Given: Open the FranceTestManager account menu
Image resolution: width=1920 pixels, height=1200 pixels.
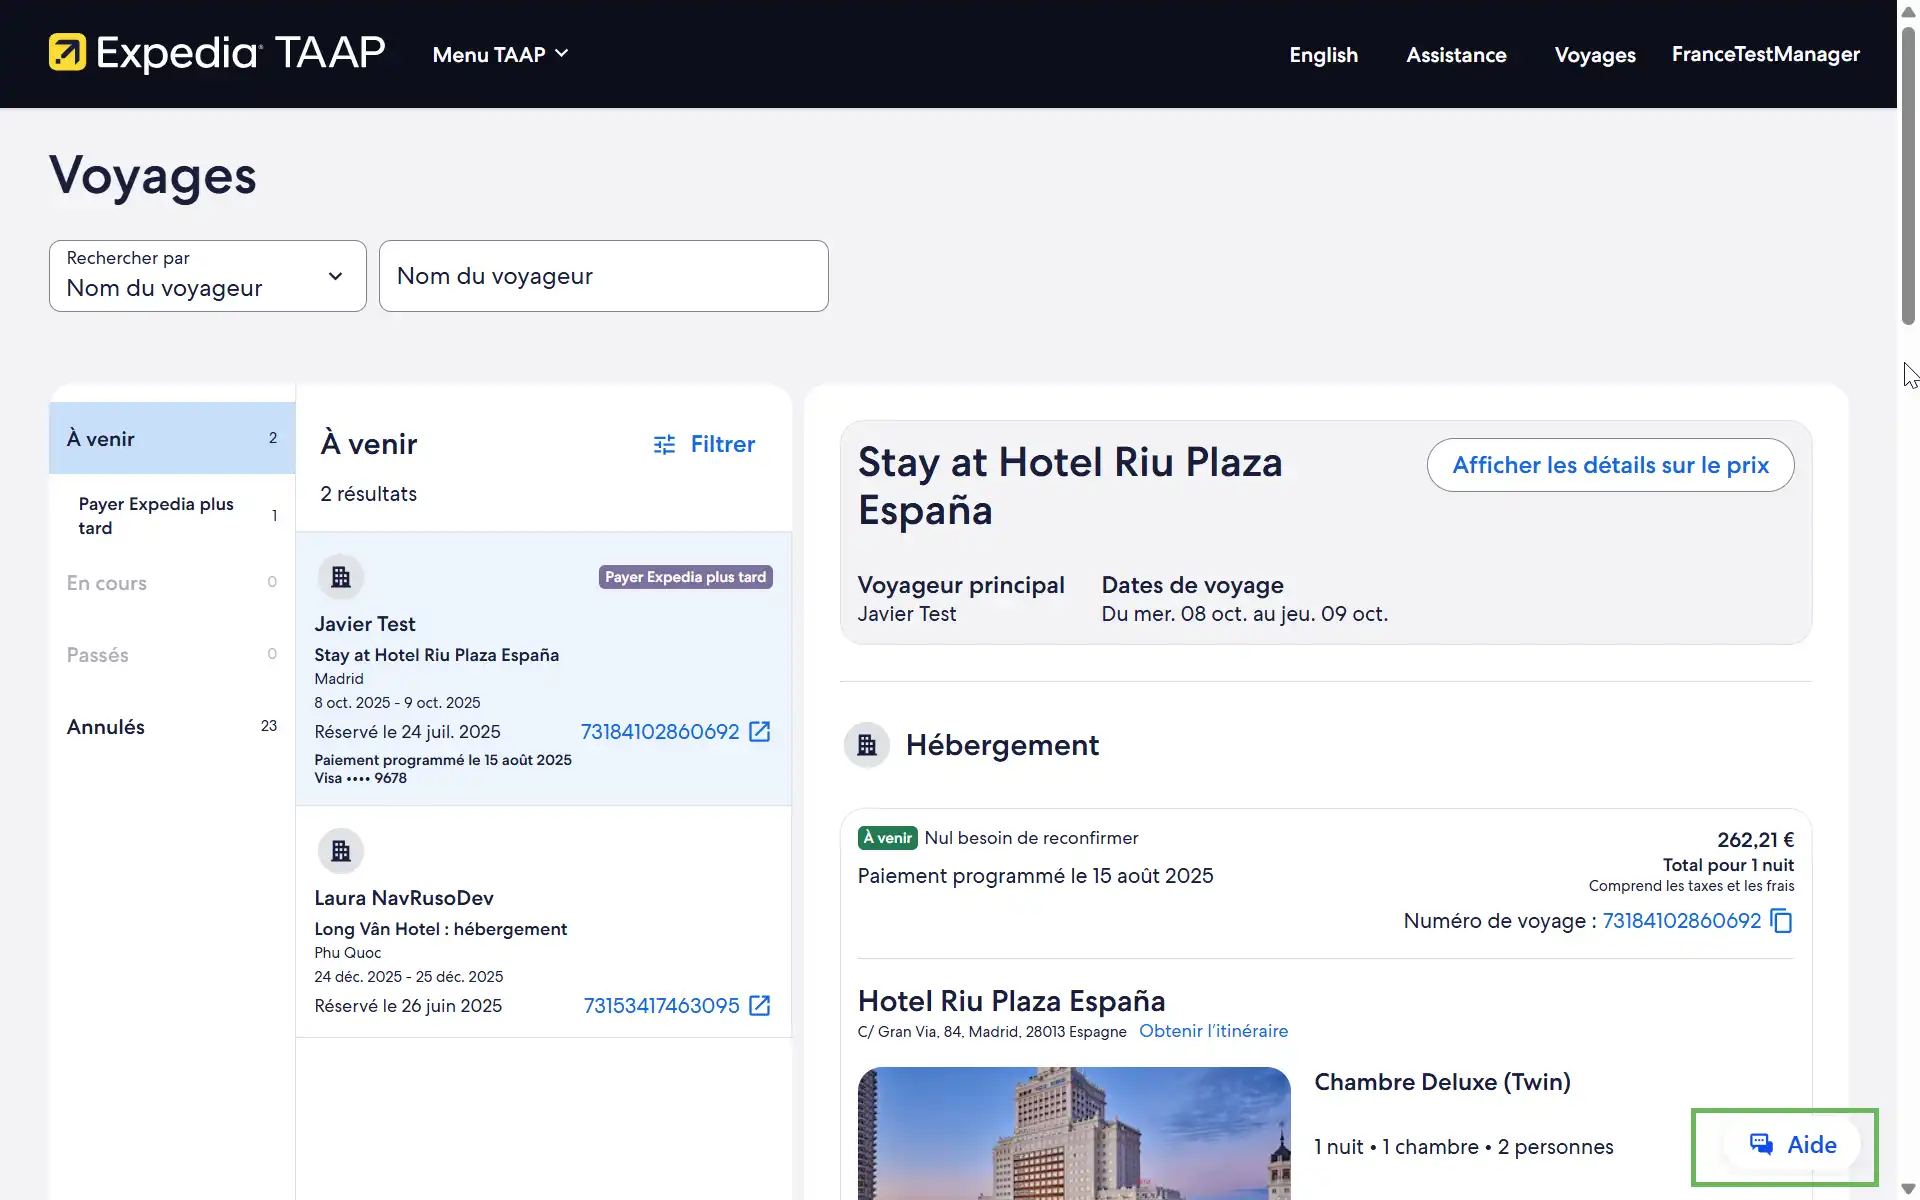Looking at the screenshot, I should (1766, 54).
